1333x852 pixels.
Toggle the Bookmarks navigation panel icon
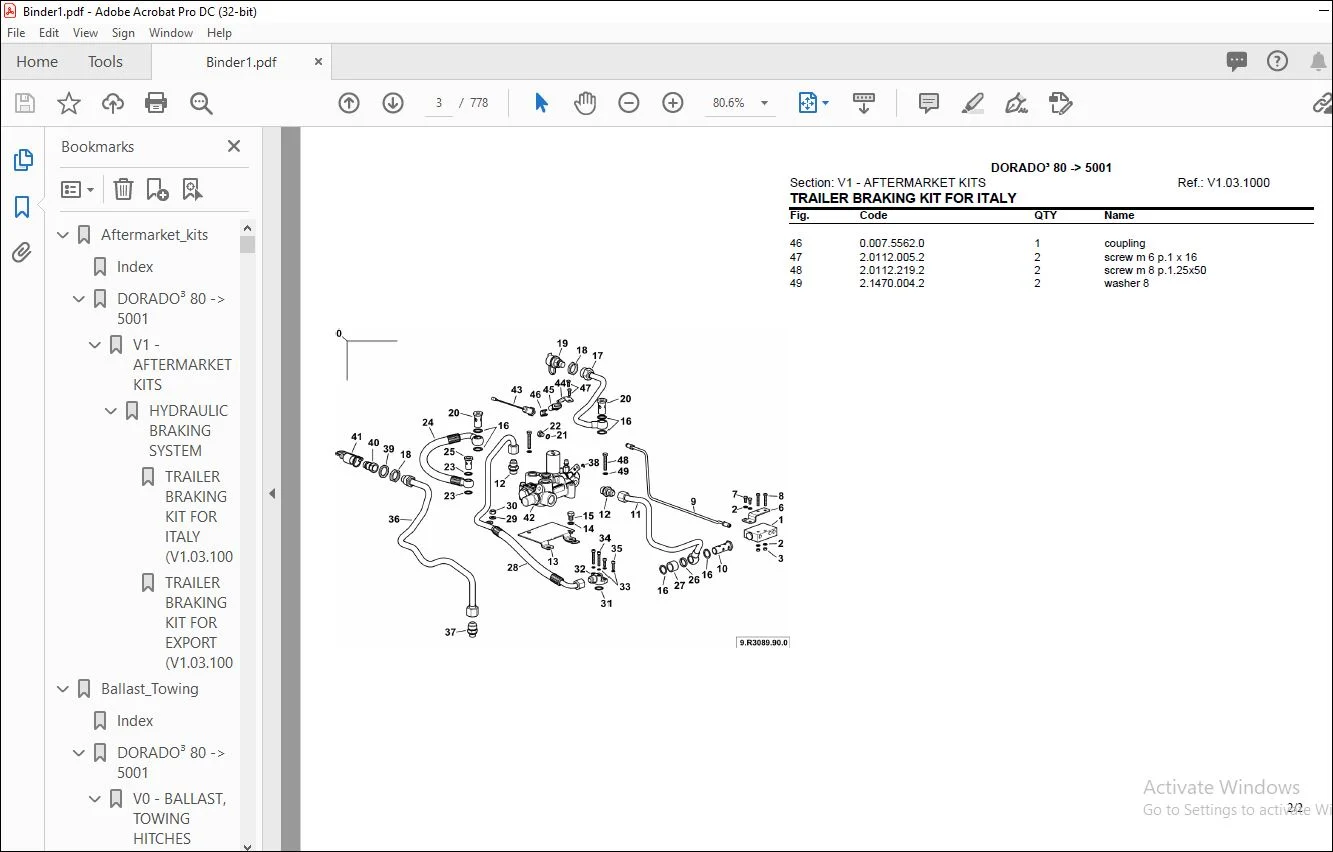click(x=22, y=207)
